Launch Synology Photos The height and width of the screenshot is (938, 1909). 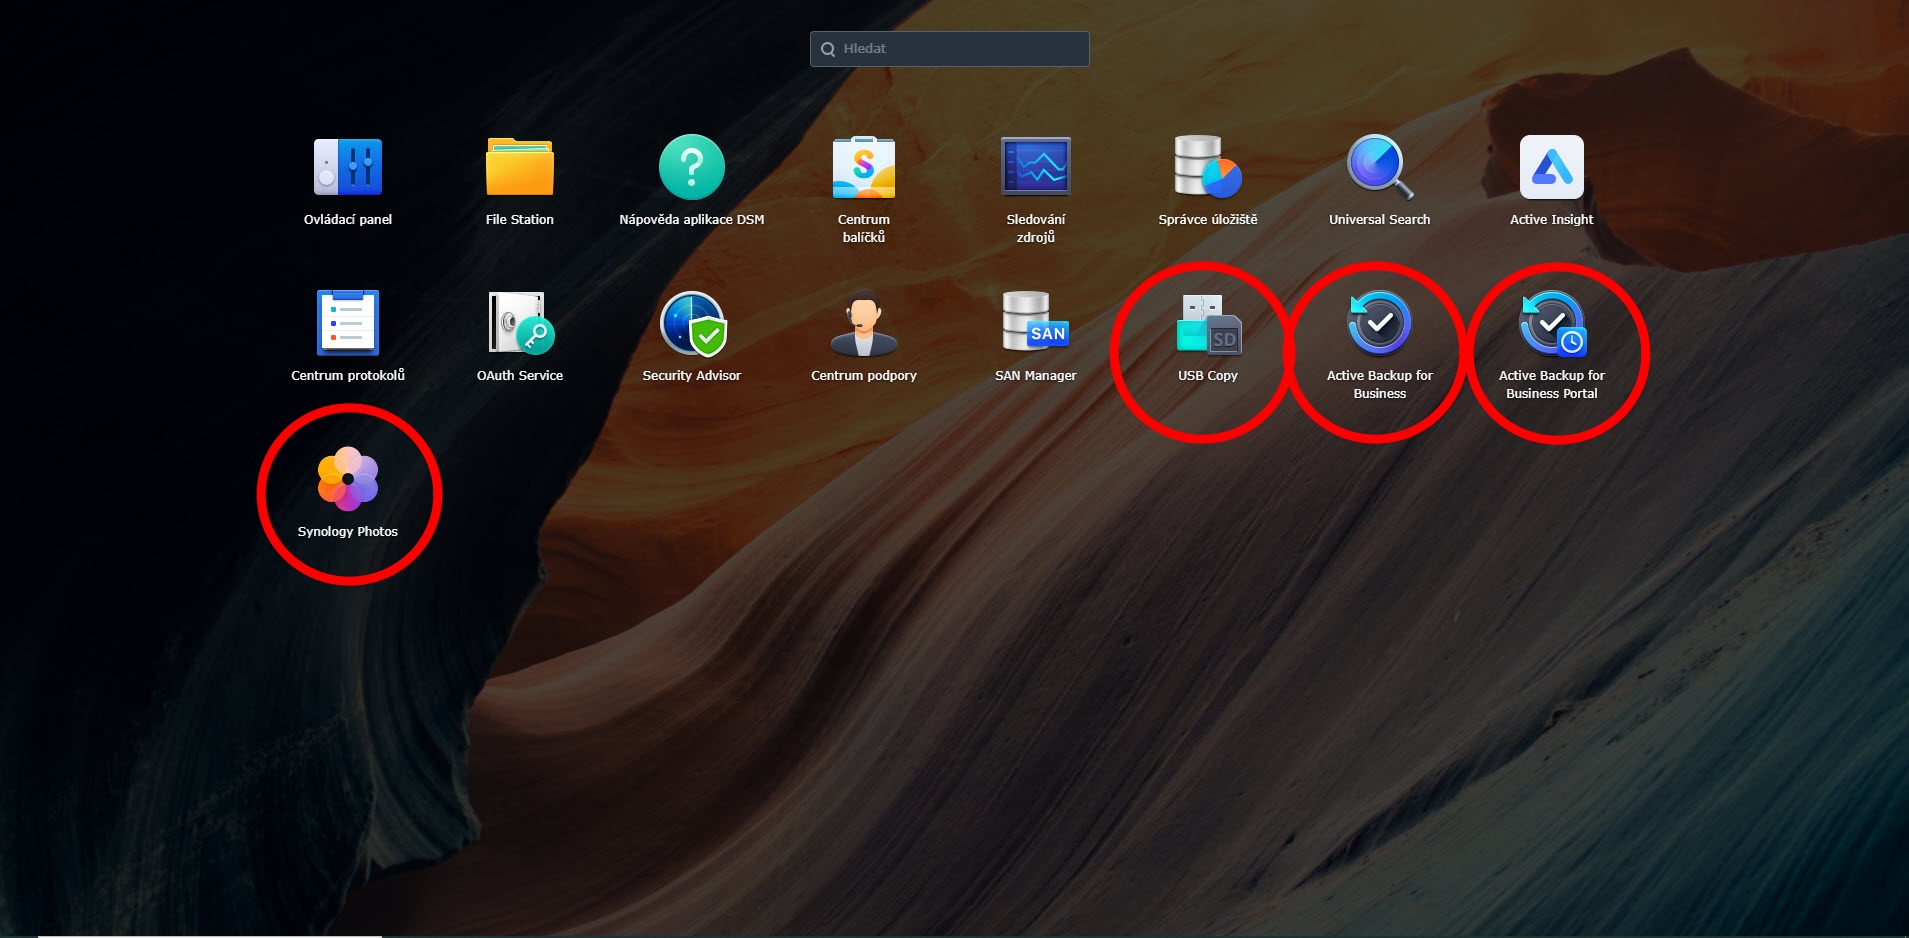click(x=347, y=480)
